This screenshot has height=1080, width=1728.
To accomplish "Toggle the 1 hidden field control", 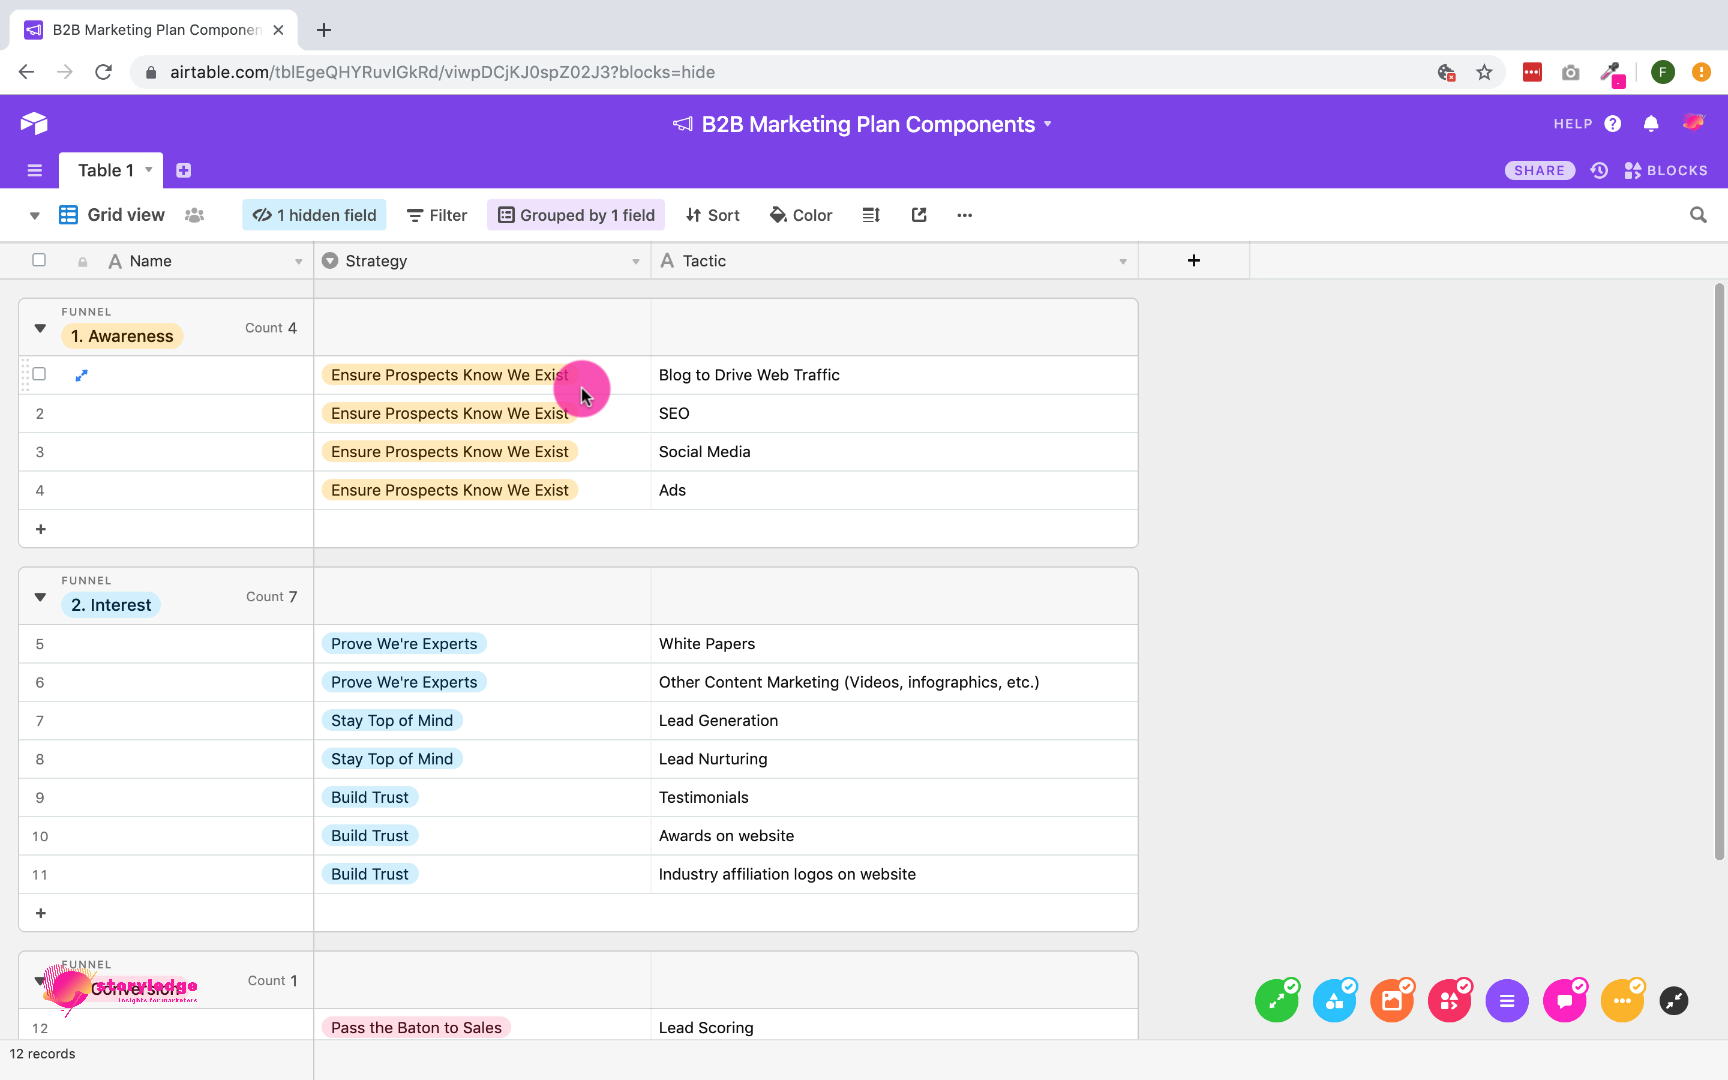I will tap(314, 215).
